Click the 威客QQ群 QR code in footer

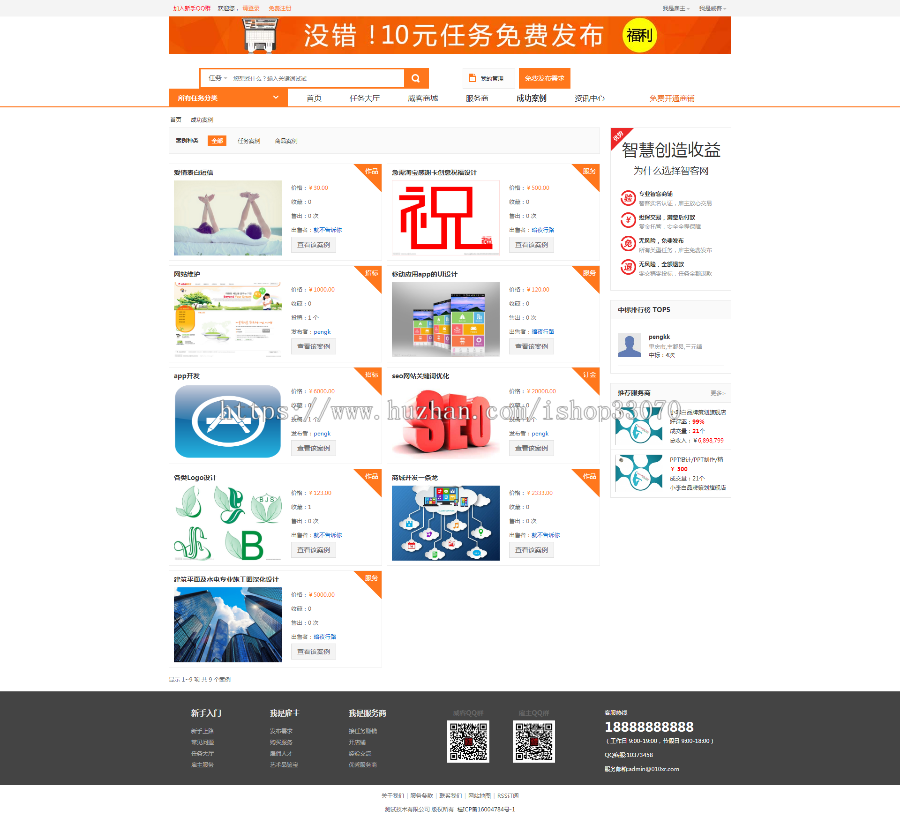pos(467,741)
